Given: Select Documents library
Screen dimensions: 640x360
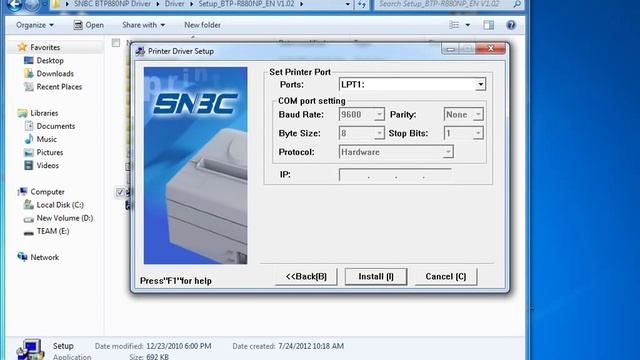Looking at the screenshot, I should click(56, 126).
